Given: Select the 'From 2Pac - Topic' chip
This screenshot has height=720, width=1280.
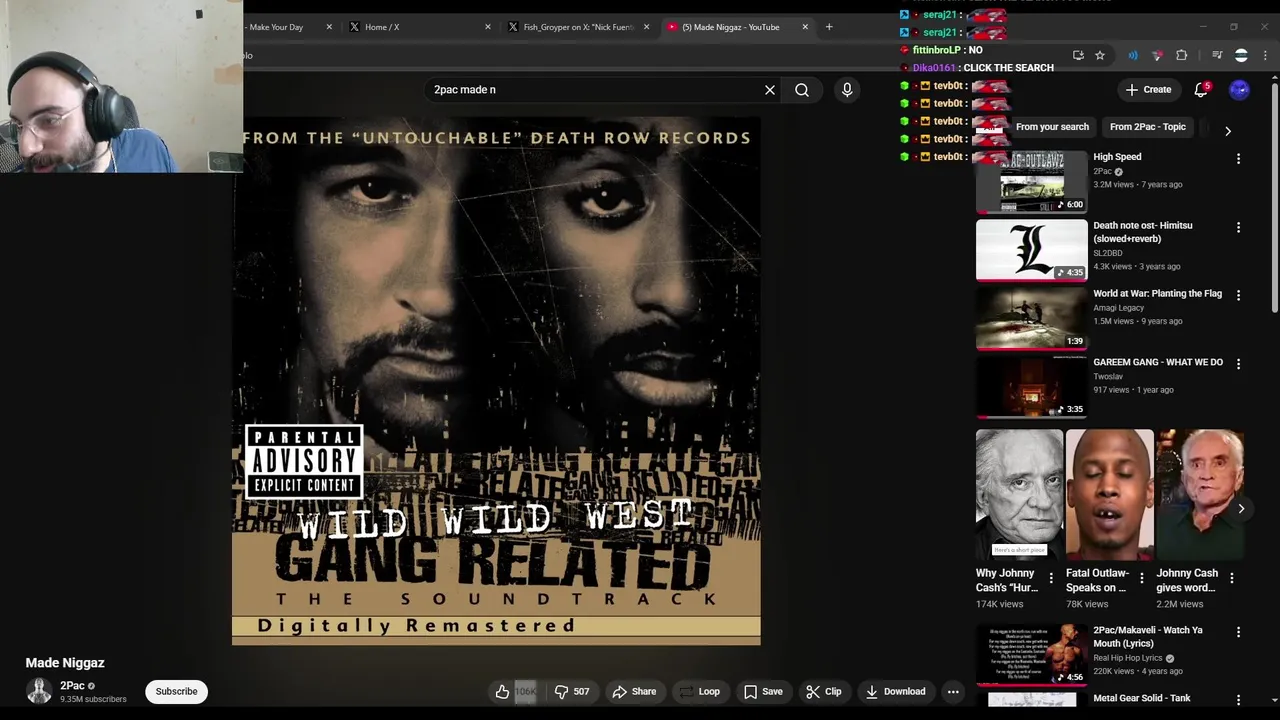Looking at the screenshot, I should pyautogui.click(x=1147, y=127).
